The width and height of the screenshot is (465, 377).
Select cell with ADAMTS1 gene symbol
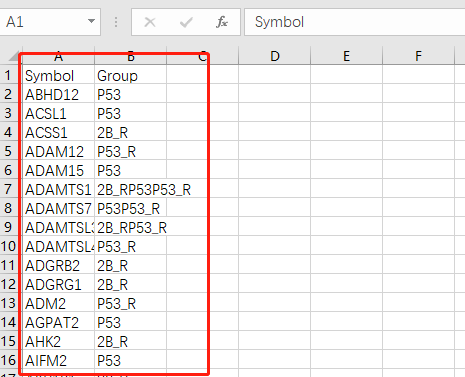(58, 190)
